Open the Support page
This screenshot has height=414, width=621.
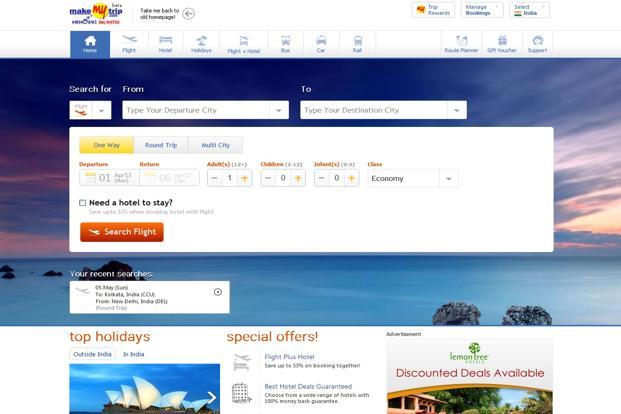click(537, 44)
